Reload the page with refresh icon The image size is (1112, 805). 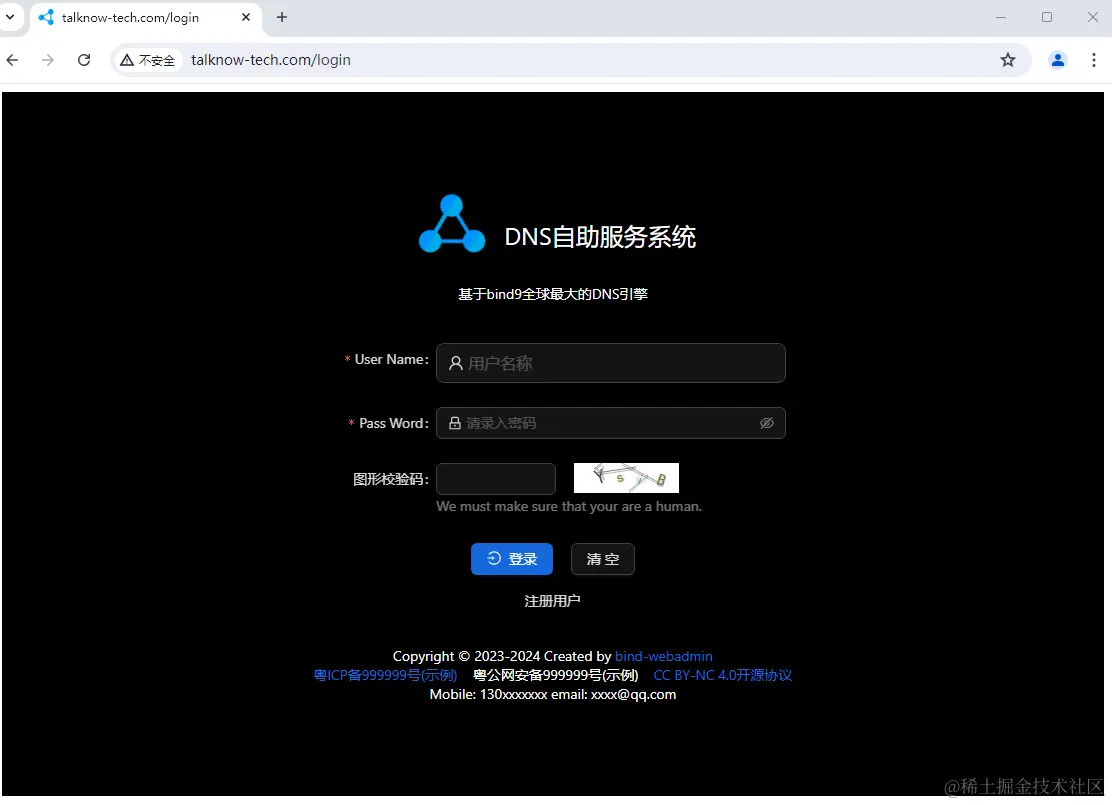point(84,60)
